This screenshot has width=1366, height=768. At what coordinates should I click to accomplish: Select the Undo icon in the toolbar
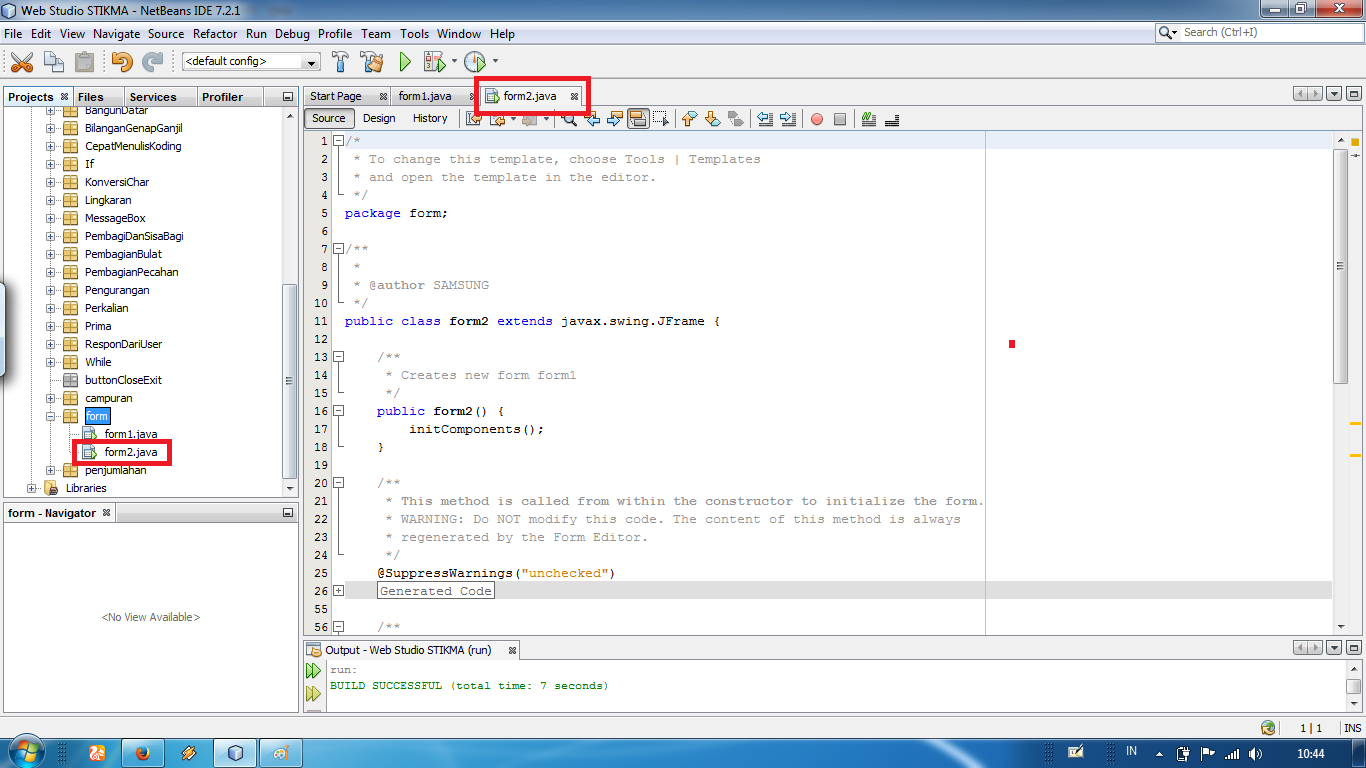(x=120, y=61)
